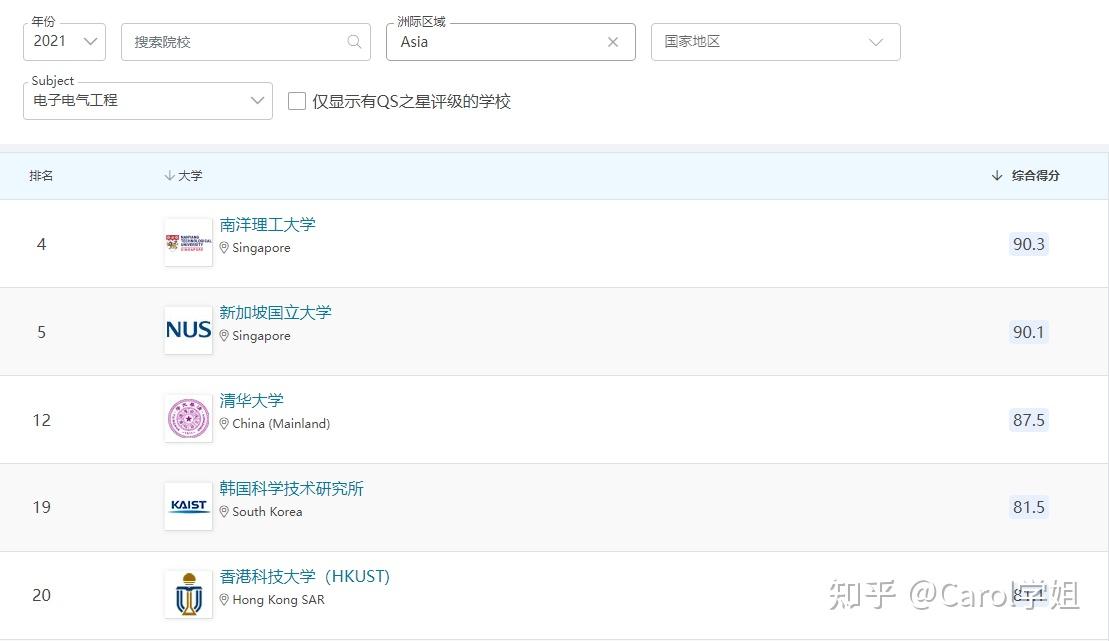This screenshot has height=641, width=1109.
Task: Sort by overall score column
Action: click(1026, 175)
